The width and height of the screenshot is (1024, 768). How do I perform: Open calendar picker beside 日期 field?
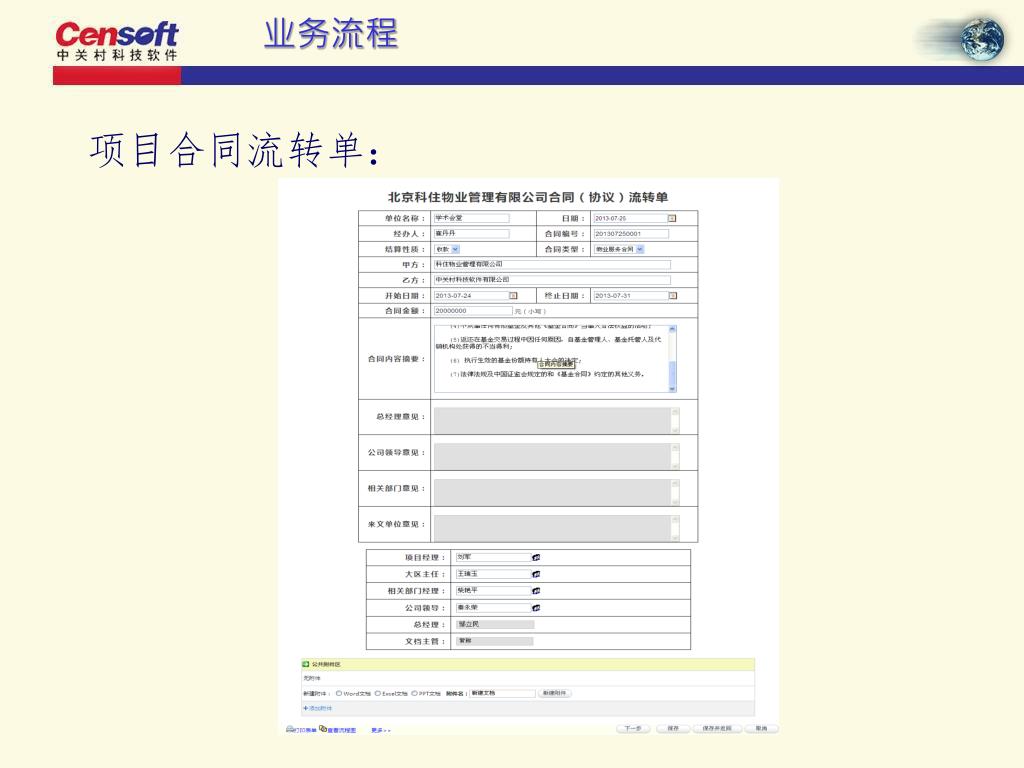tap(671, 218)
